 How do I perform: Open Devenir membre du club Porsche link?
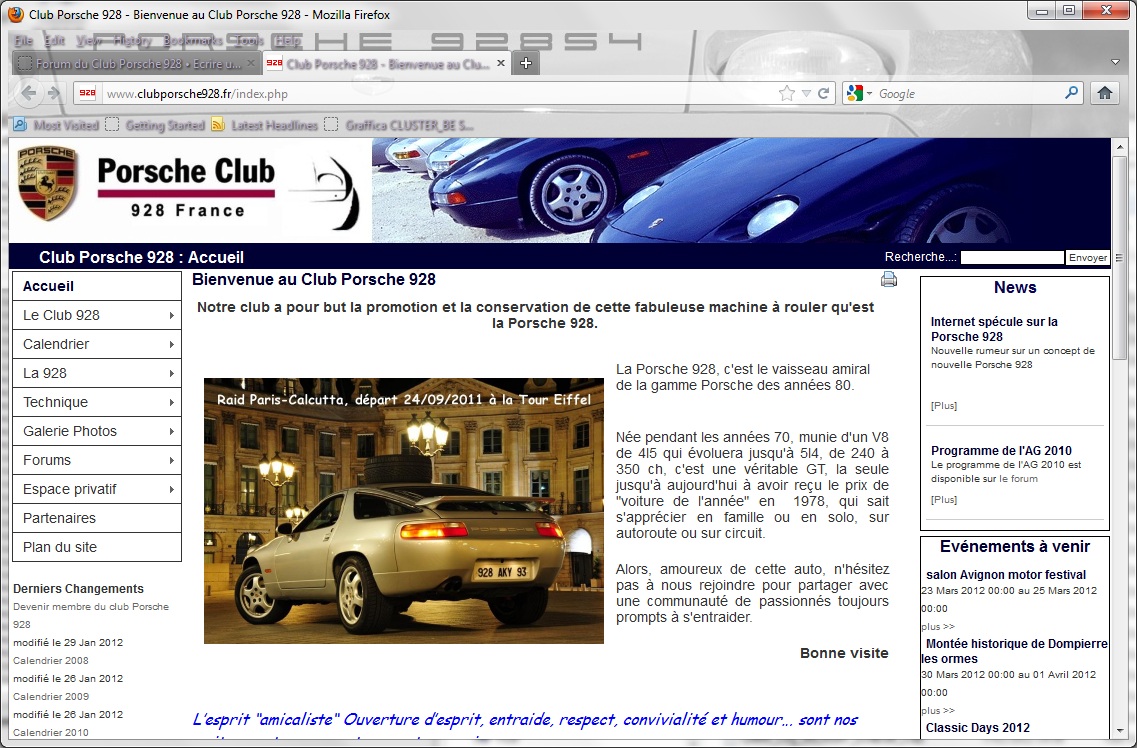coord(91,615)
